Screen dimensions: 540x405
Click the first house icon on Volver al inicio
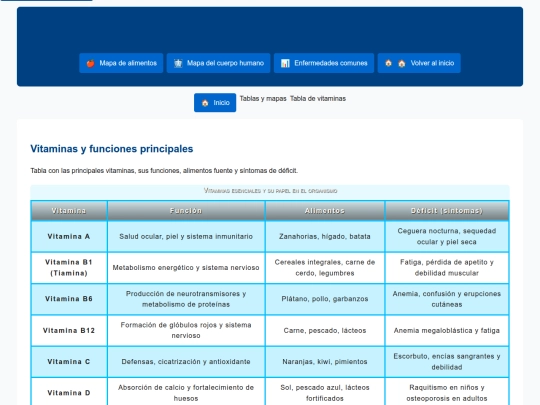pyautogui.click(x=388, y=63)
